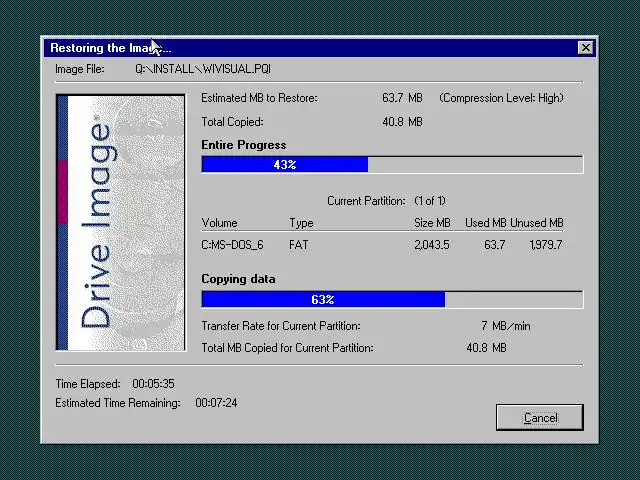Click the Compression Level: High text

click(x=501, y=98)
